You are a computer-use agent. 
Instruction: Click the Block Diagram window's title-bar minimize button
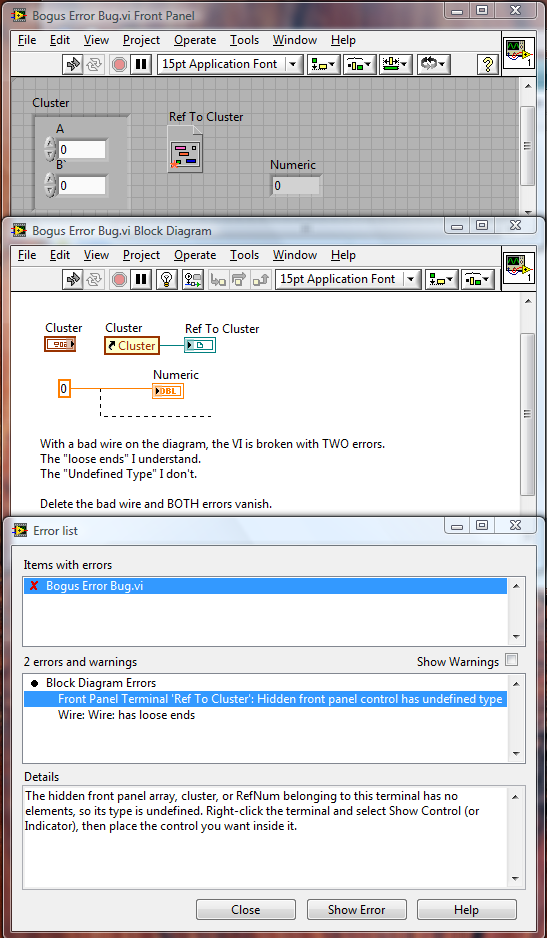tap(457, 226)
